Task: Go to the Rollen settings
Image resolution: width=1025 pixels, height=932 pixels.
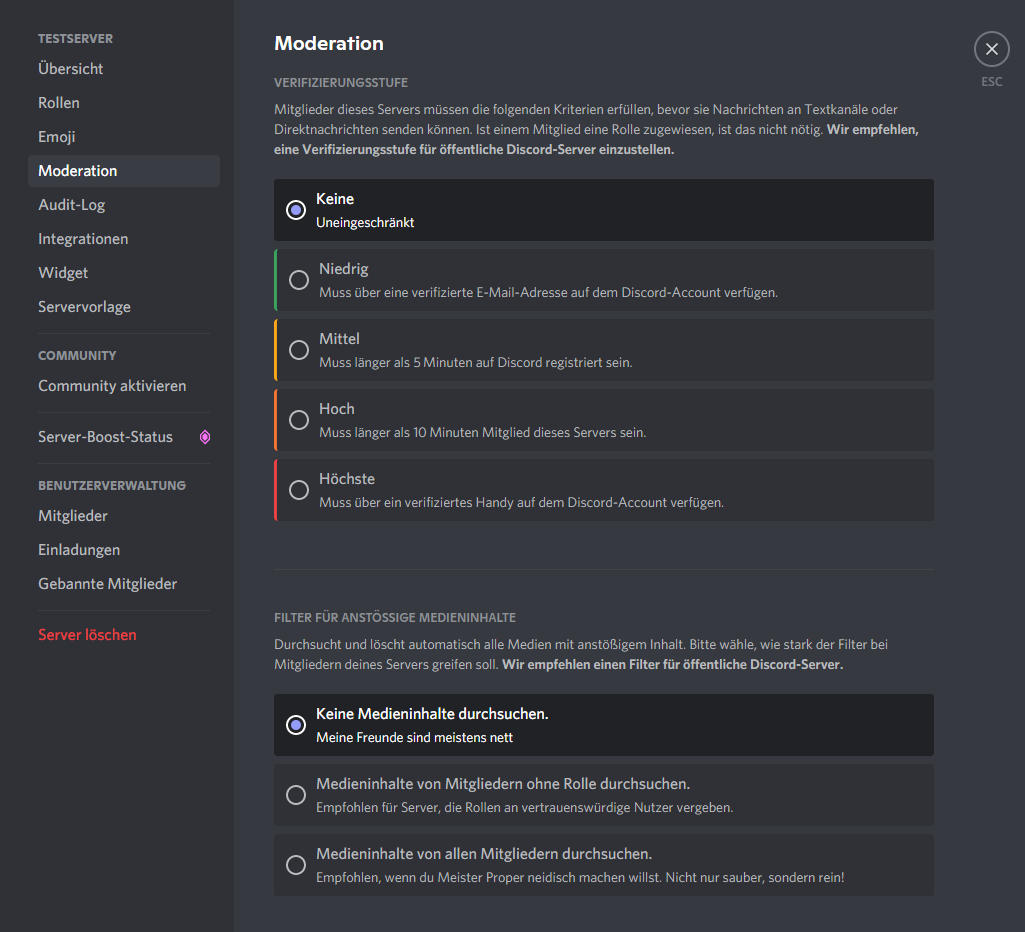Action: click(x=59, y=103)
